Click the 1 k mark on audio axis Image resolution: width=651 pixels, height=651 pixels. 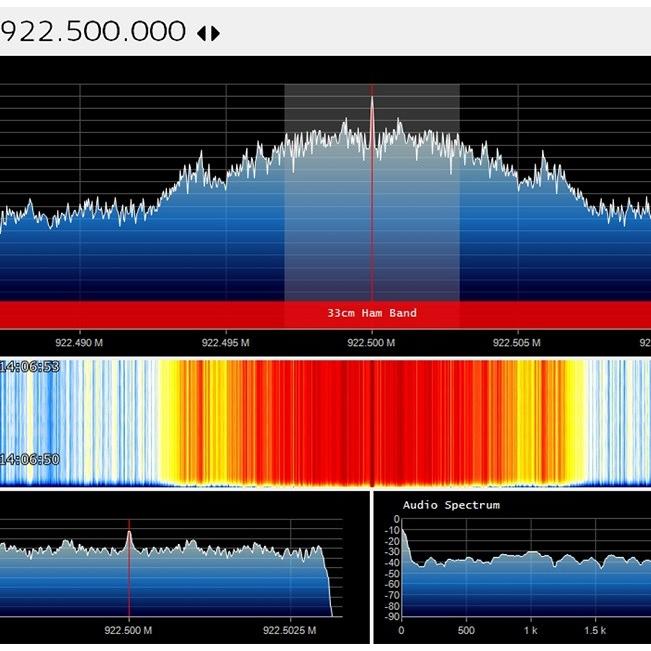click(x=532, y=631)
